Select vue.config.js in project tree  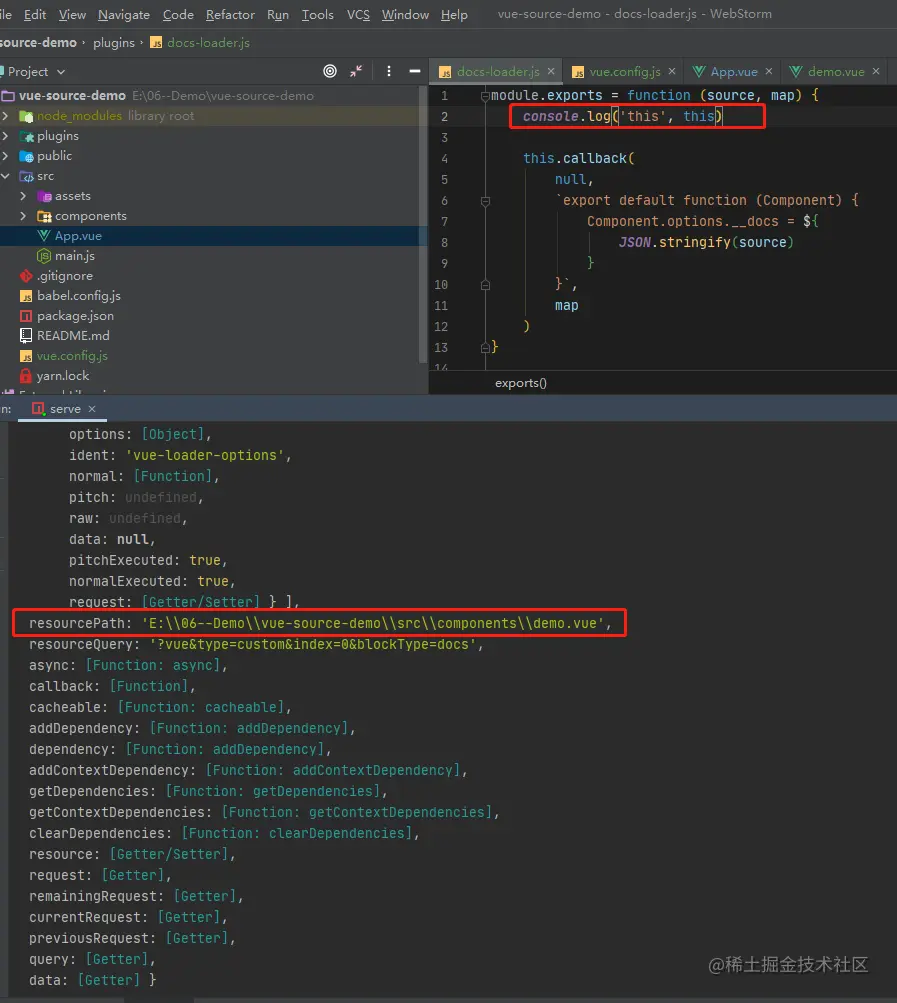tap(72, 356)
